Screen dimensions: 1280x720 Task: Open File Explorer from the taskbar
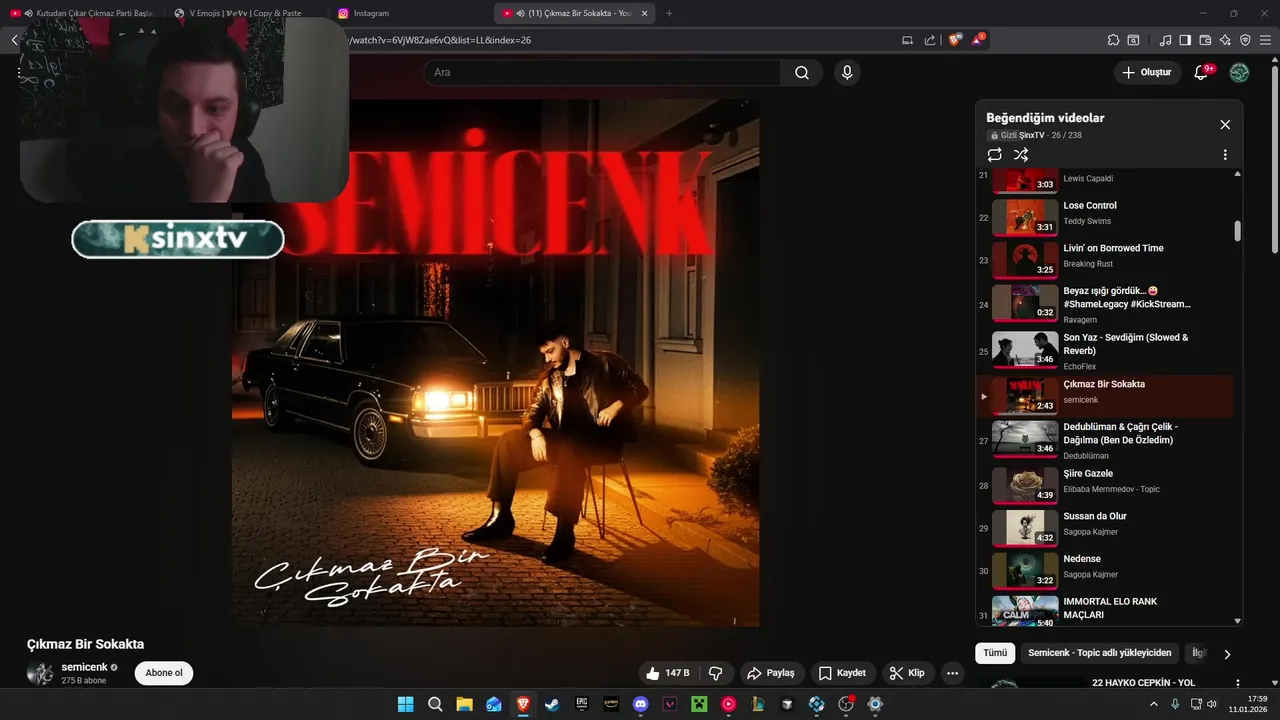[464, 704]
